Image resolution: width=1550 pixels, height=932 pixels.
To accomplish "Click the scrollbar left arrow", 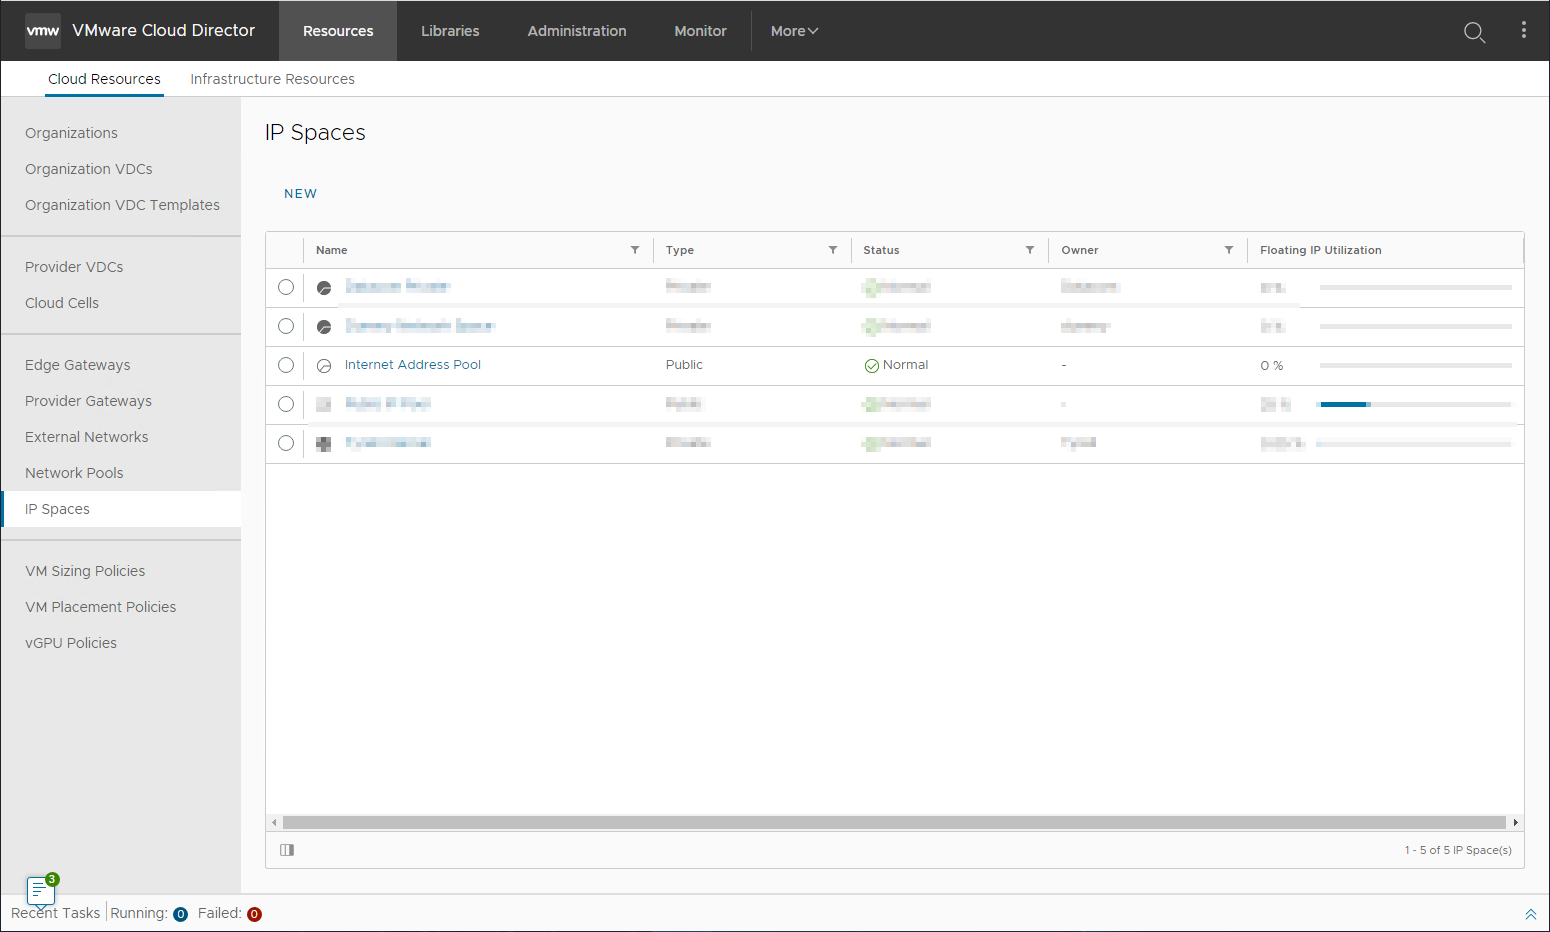I will (x=274, y=822).
